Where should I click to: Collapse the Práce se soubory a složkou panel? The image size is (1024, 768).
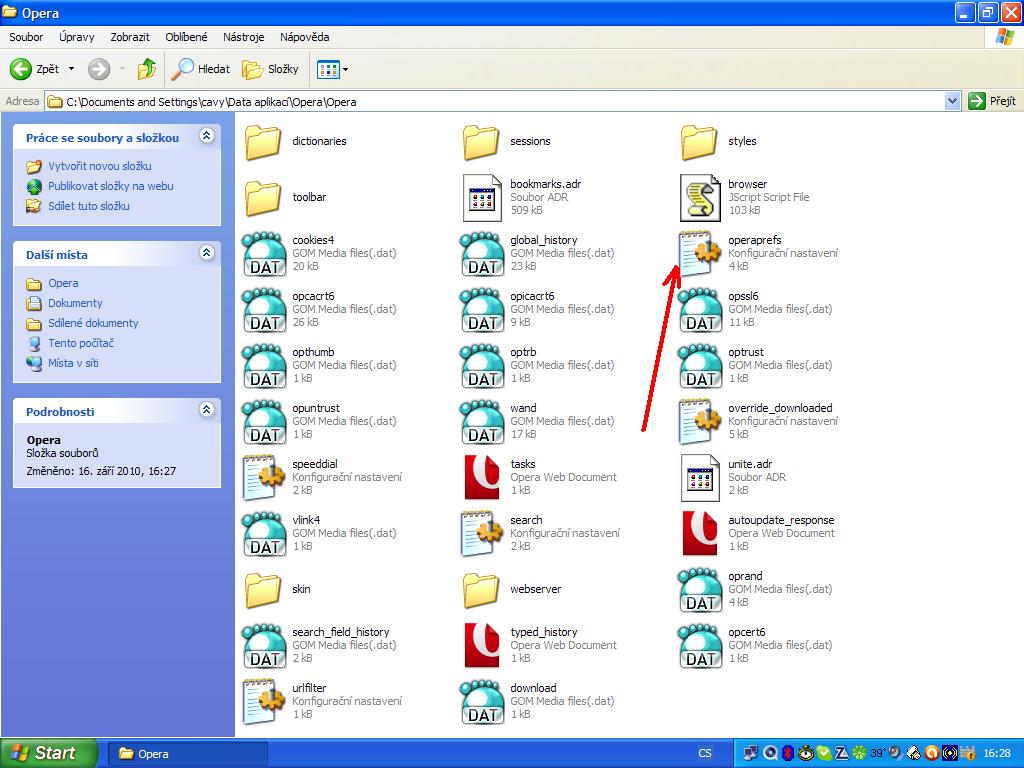[x=207, y=137]
